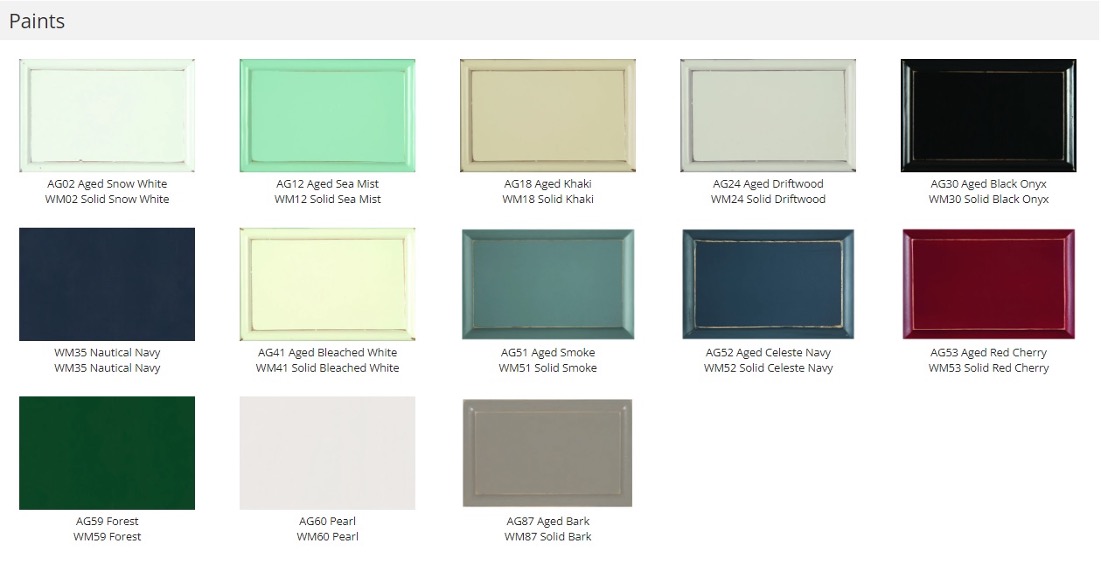
Task: Click the Paints section heading
Action: pos(37,21)
